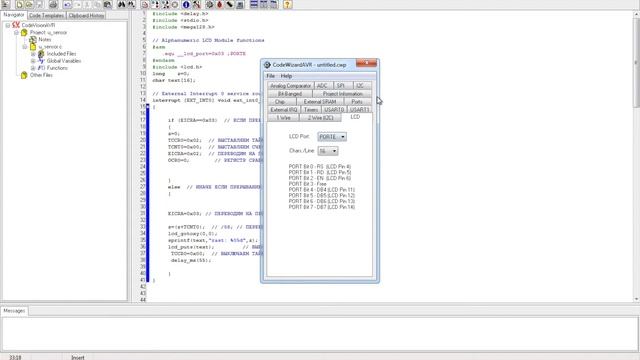Click the red CodeVisionAVR tree icon
The image size is (640, 360).
pos(16,25)
